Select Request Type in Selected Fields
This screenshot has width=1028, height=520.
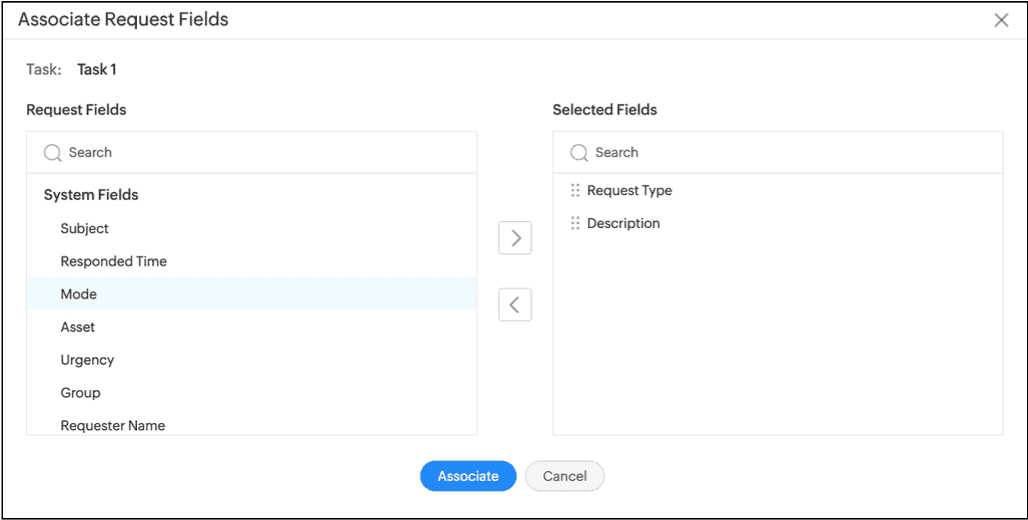click(x=630, y=191)
